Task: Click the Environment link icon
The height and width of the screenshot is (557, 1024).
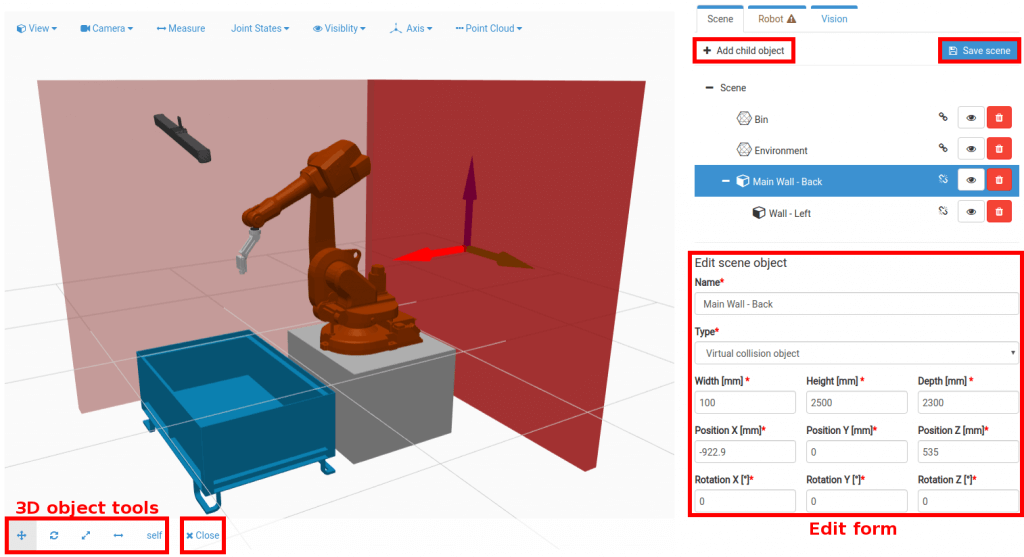Action: click(x=943, y=148)
